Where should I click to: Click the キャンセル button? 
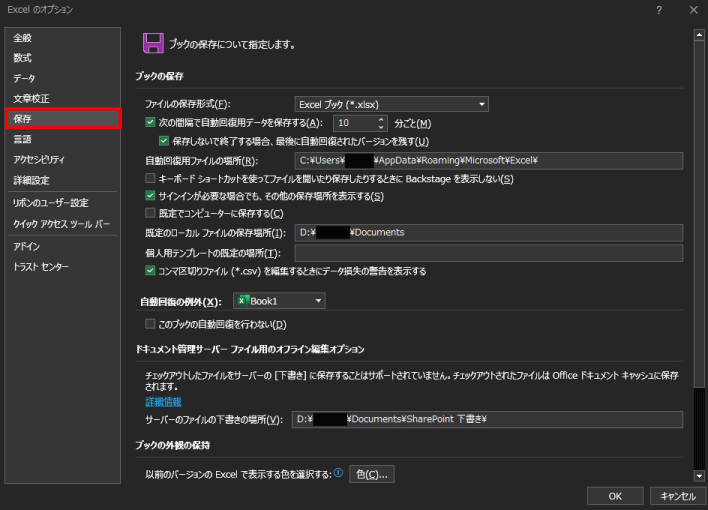[x=677, y=496]
